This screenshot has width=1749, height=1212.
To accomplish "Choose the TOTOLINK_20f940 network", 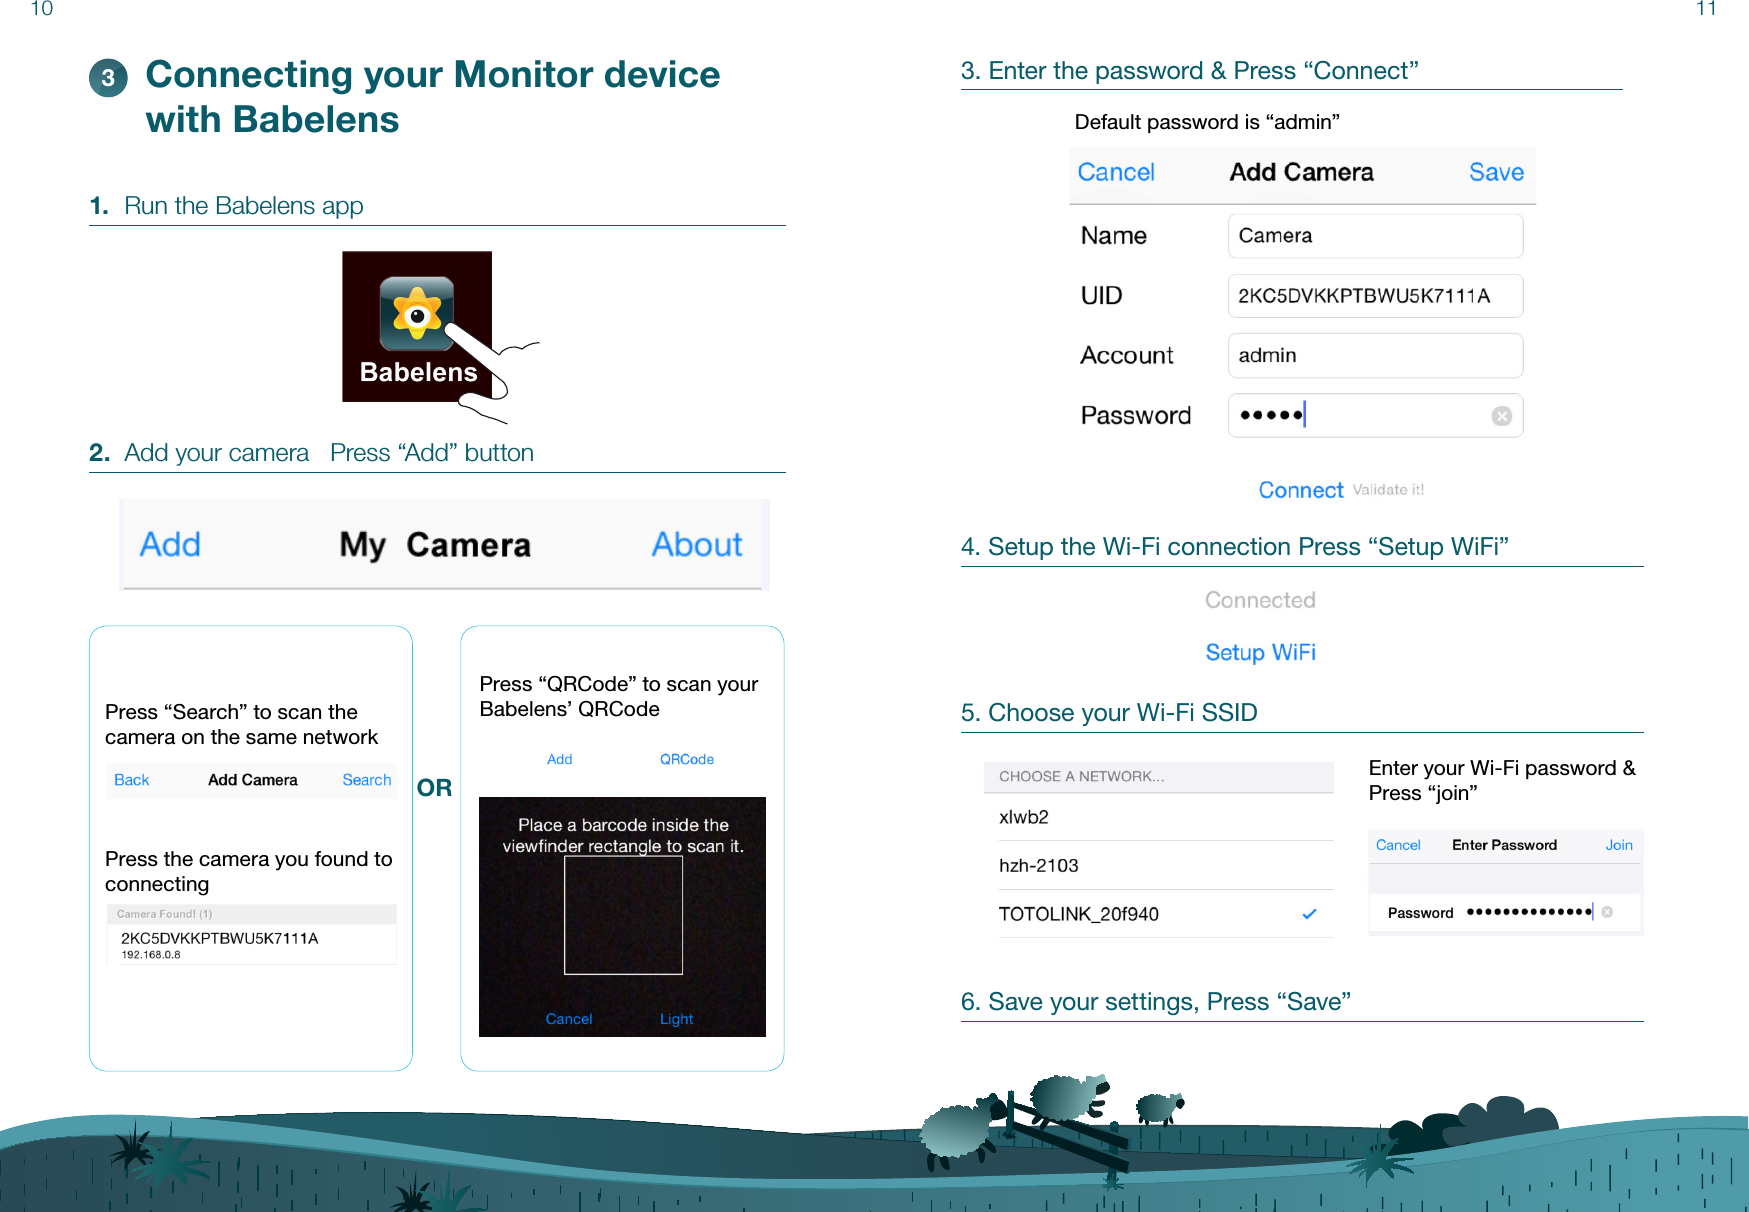I will [1166, 914].
